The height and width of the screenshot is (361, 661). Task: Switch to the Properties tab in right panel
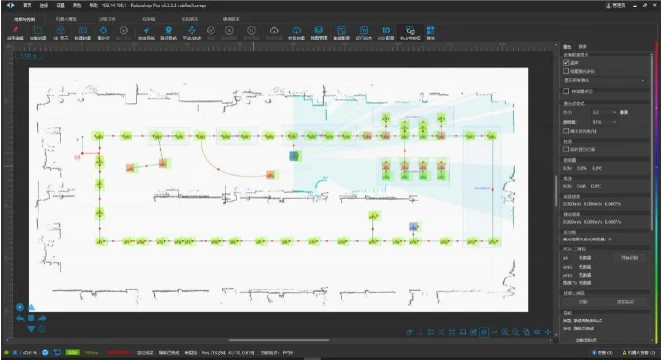pos(567,46)
